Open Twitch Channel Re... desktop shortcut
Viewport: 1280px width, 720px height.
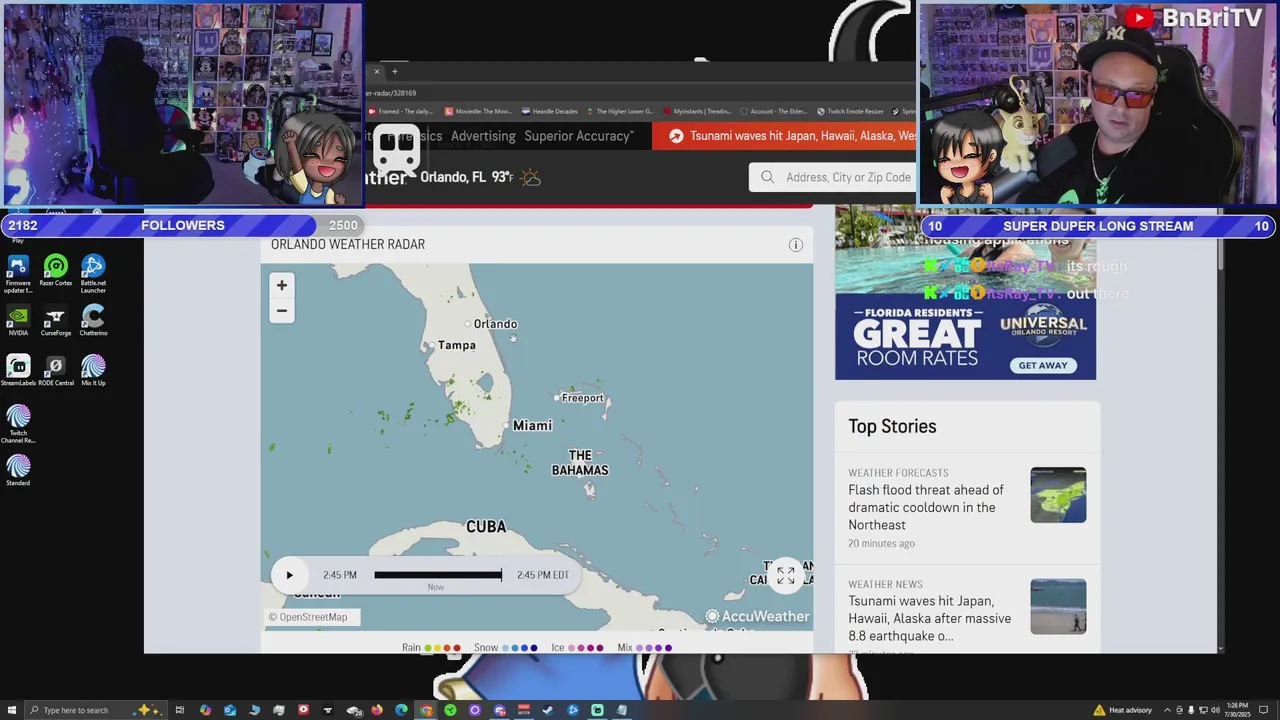(x=18, y=425)
